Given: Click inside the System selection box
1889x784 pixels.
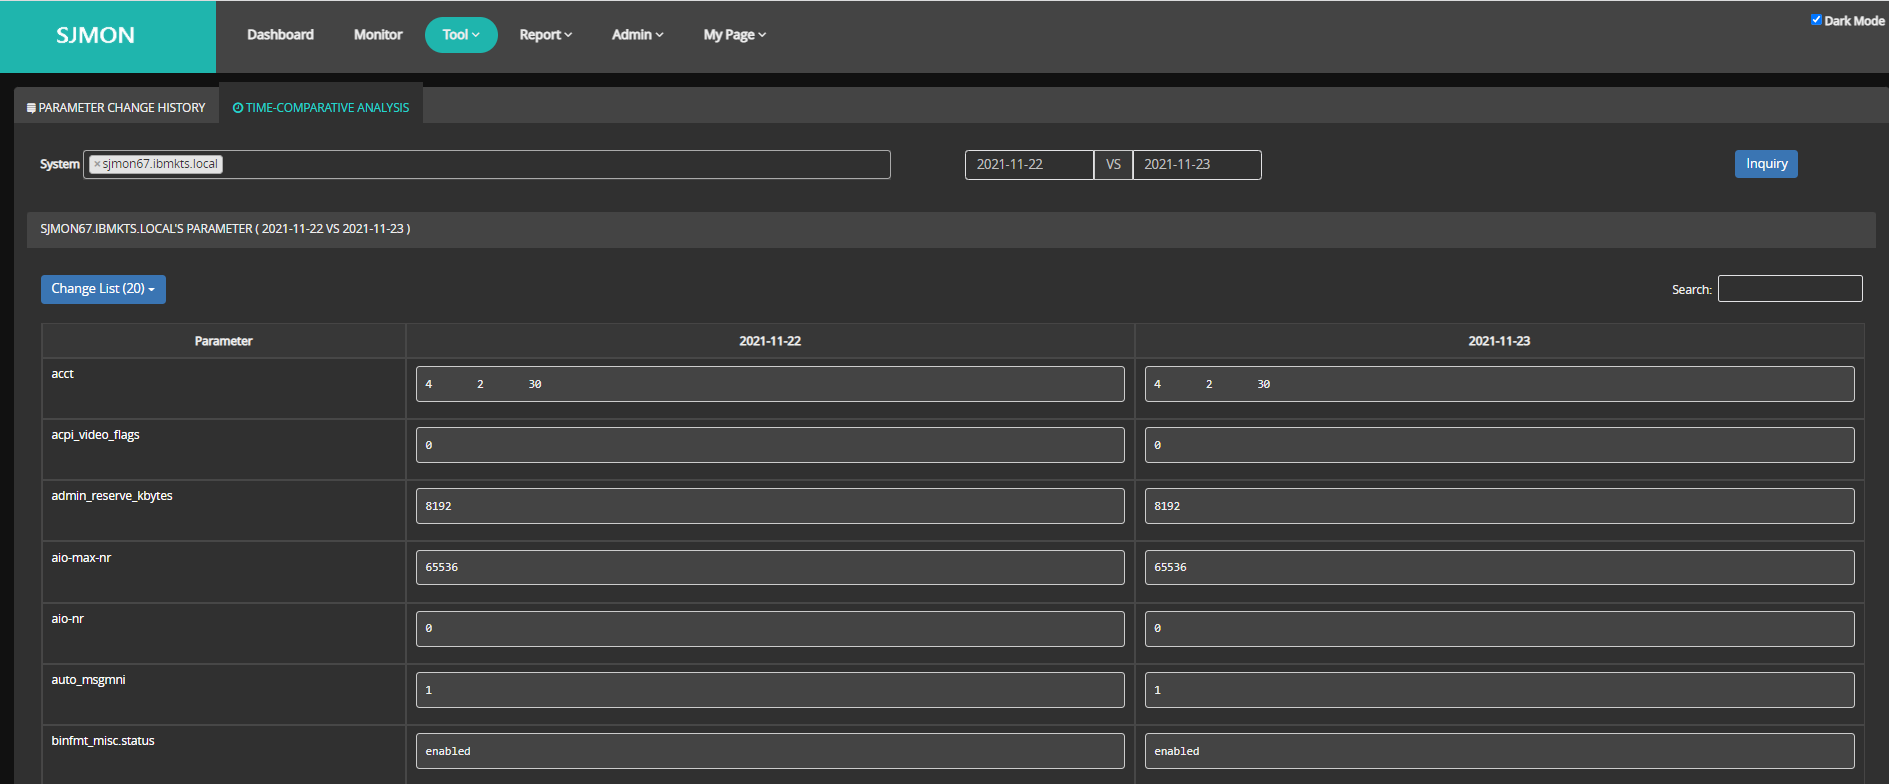Looking at the screenshot, I should pyautogui.click(x=550, y=165).
